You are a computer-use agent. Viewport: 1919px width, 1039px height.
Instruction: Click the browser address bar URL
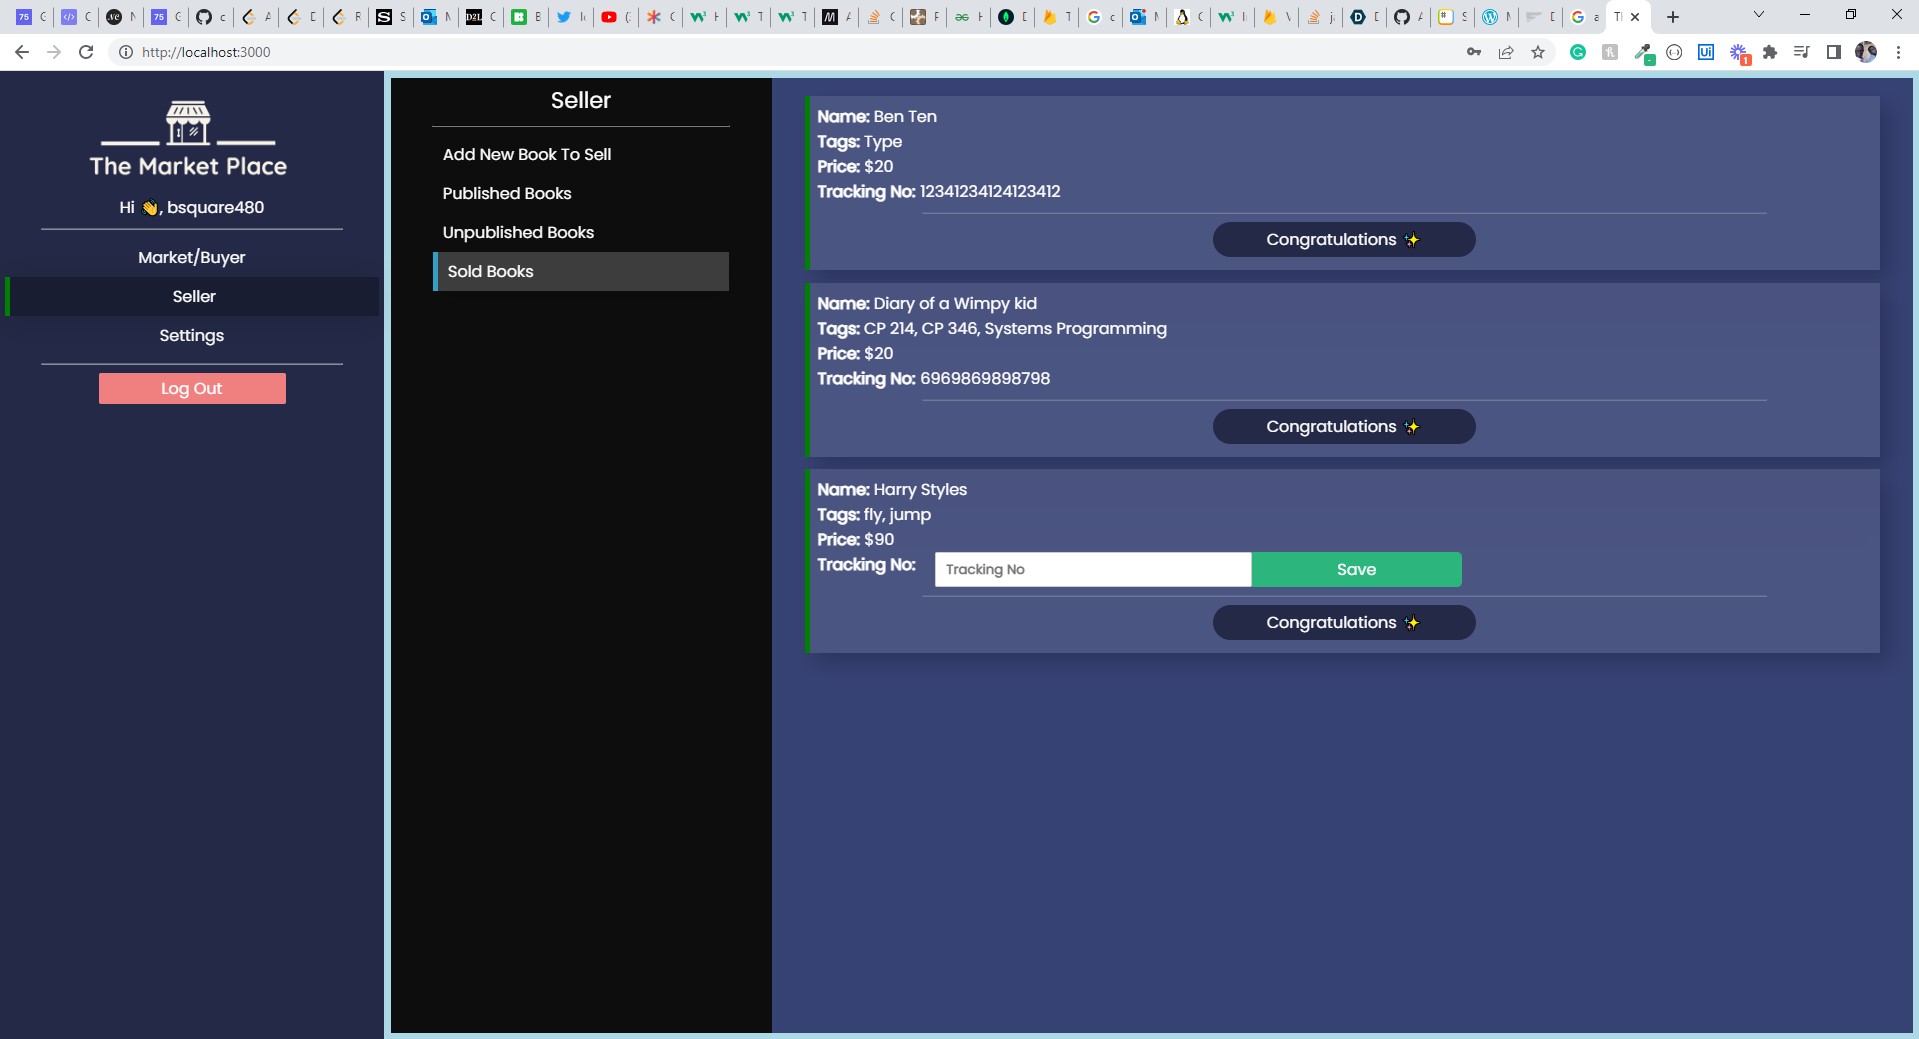click(206, 52)
